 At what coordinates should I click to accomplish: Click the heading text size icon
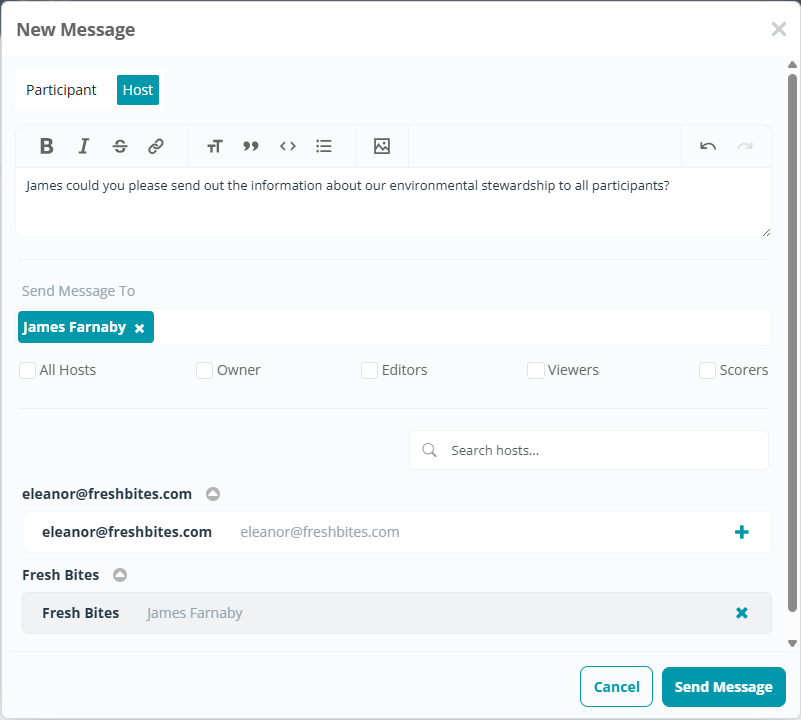point(214,146)
